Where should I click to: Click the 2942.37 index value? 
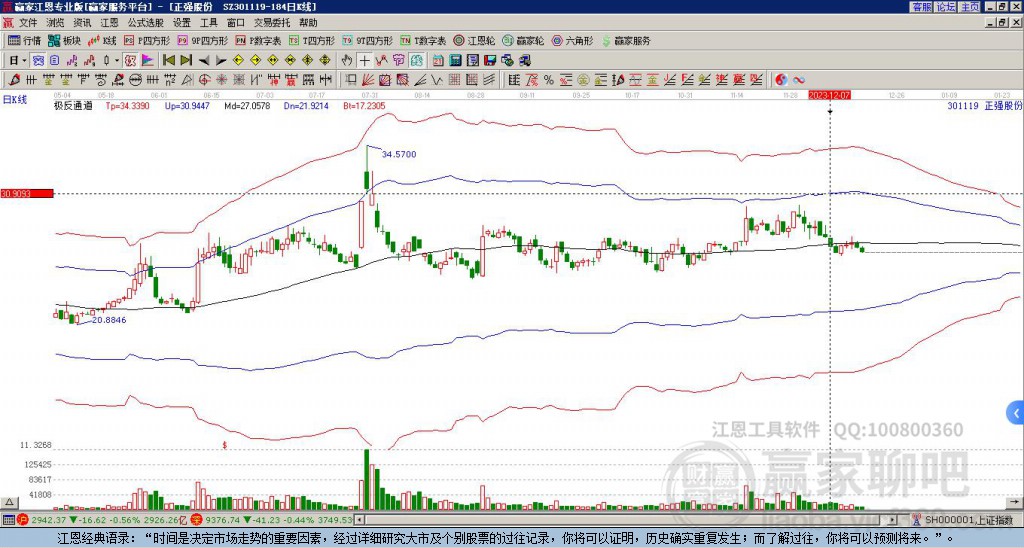49,520
